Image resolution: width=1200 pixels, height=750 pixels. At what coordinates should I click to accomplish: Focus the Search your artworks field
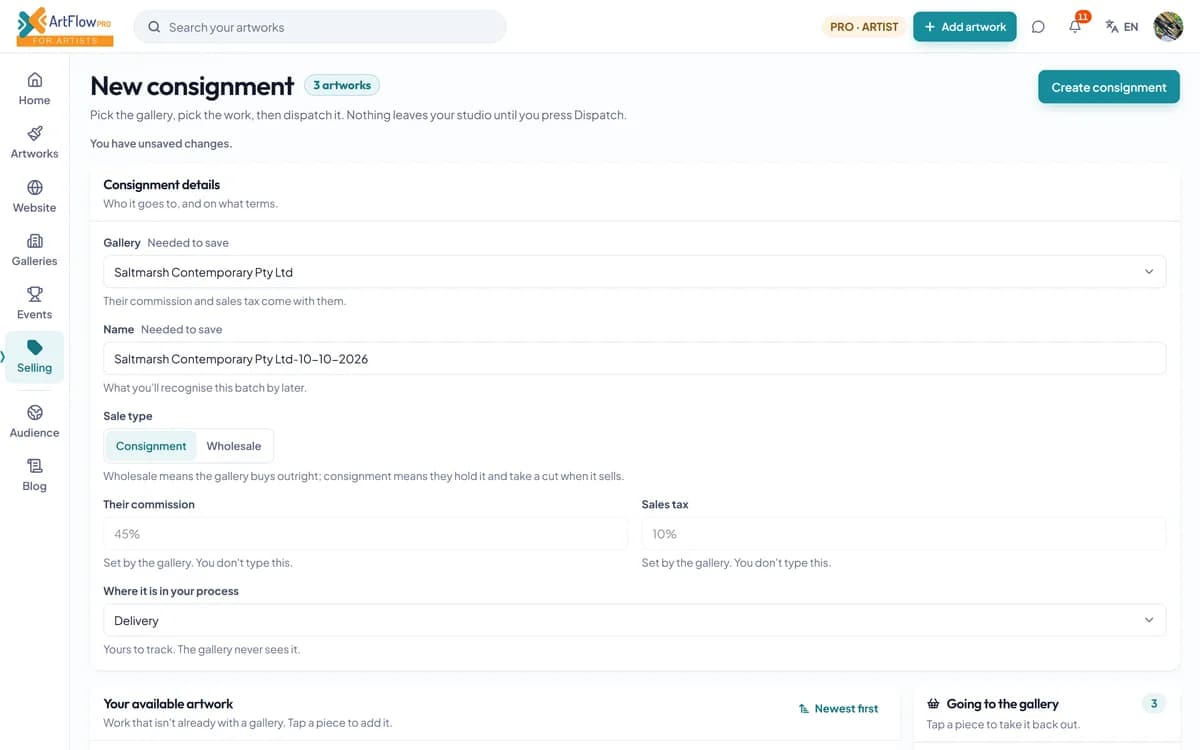click(320, 27)
